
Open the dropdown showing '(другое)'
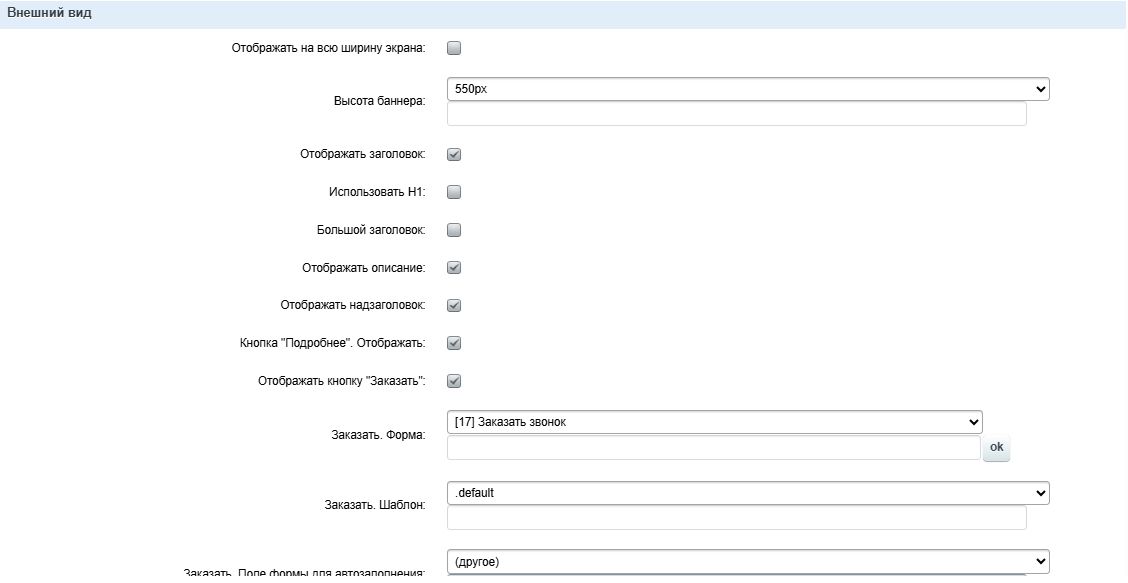pyautogui.click(x=747, y=562)
